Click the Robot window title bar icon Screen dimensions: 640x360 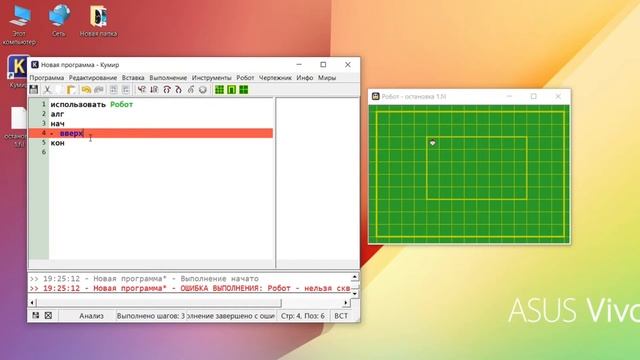[x=376, y=96]
